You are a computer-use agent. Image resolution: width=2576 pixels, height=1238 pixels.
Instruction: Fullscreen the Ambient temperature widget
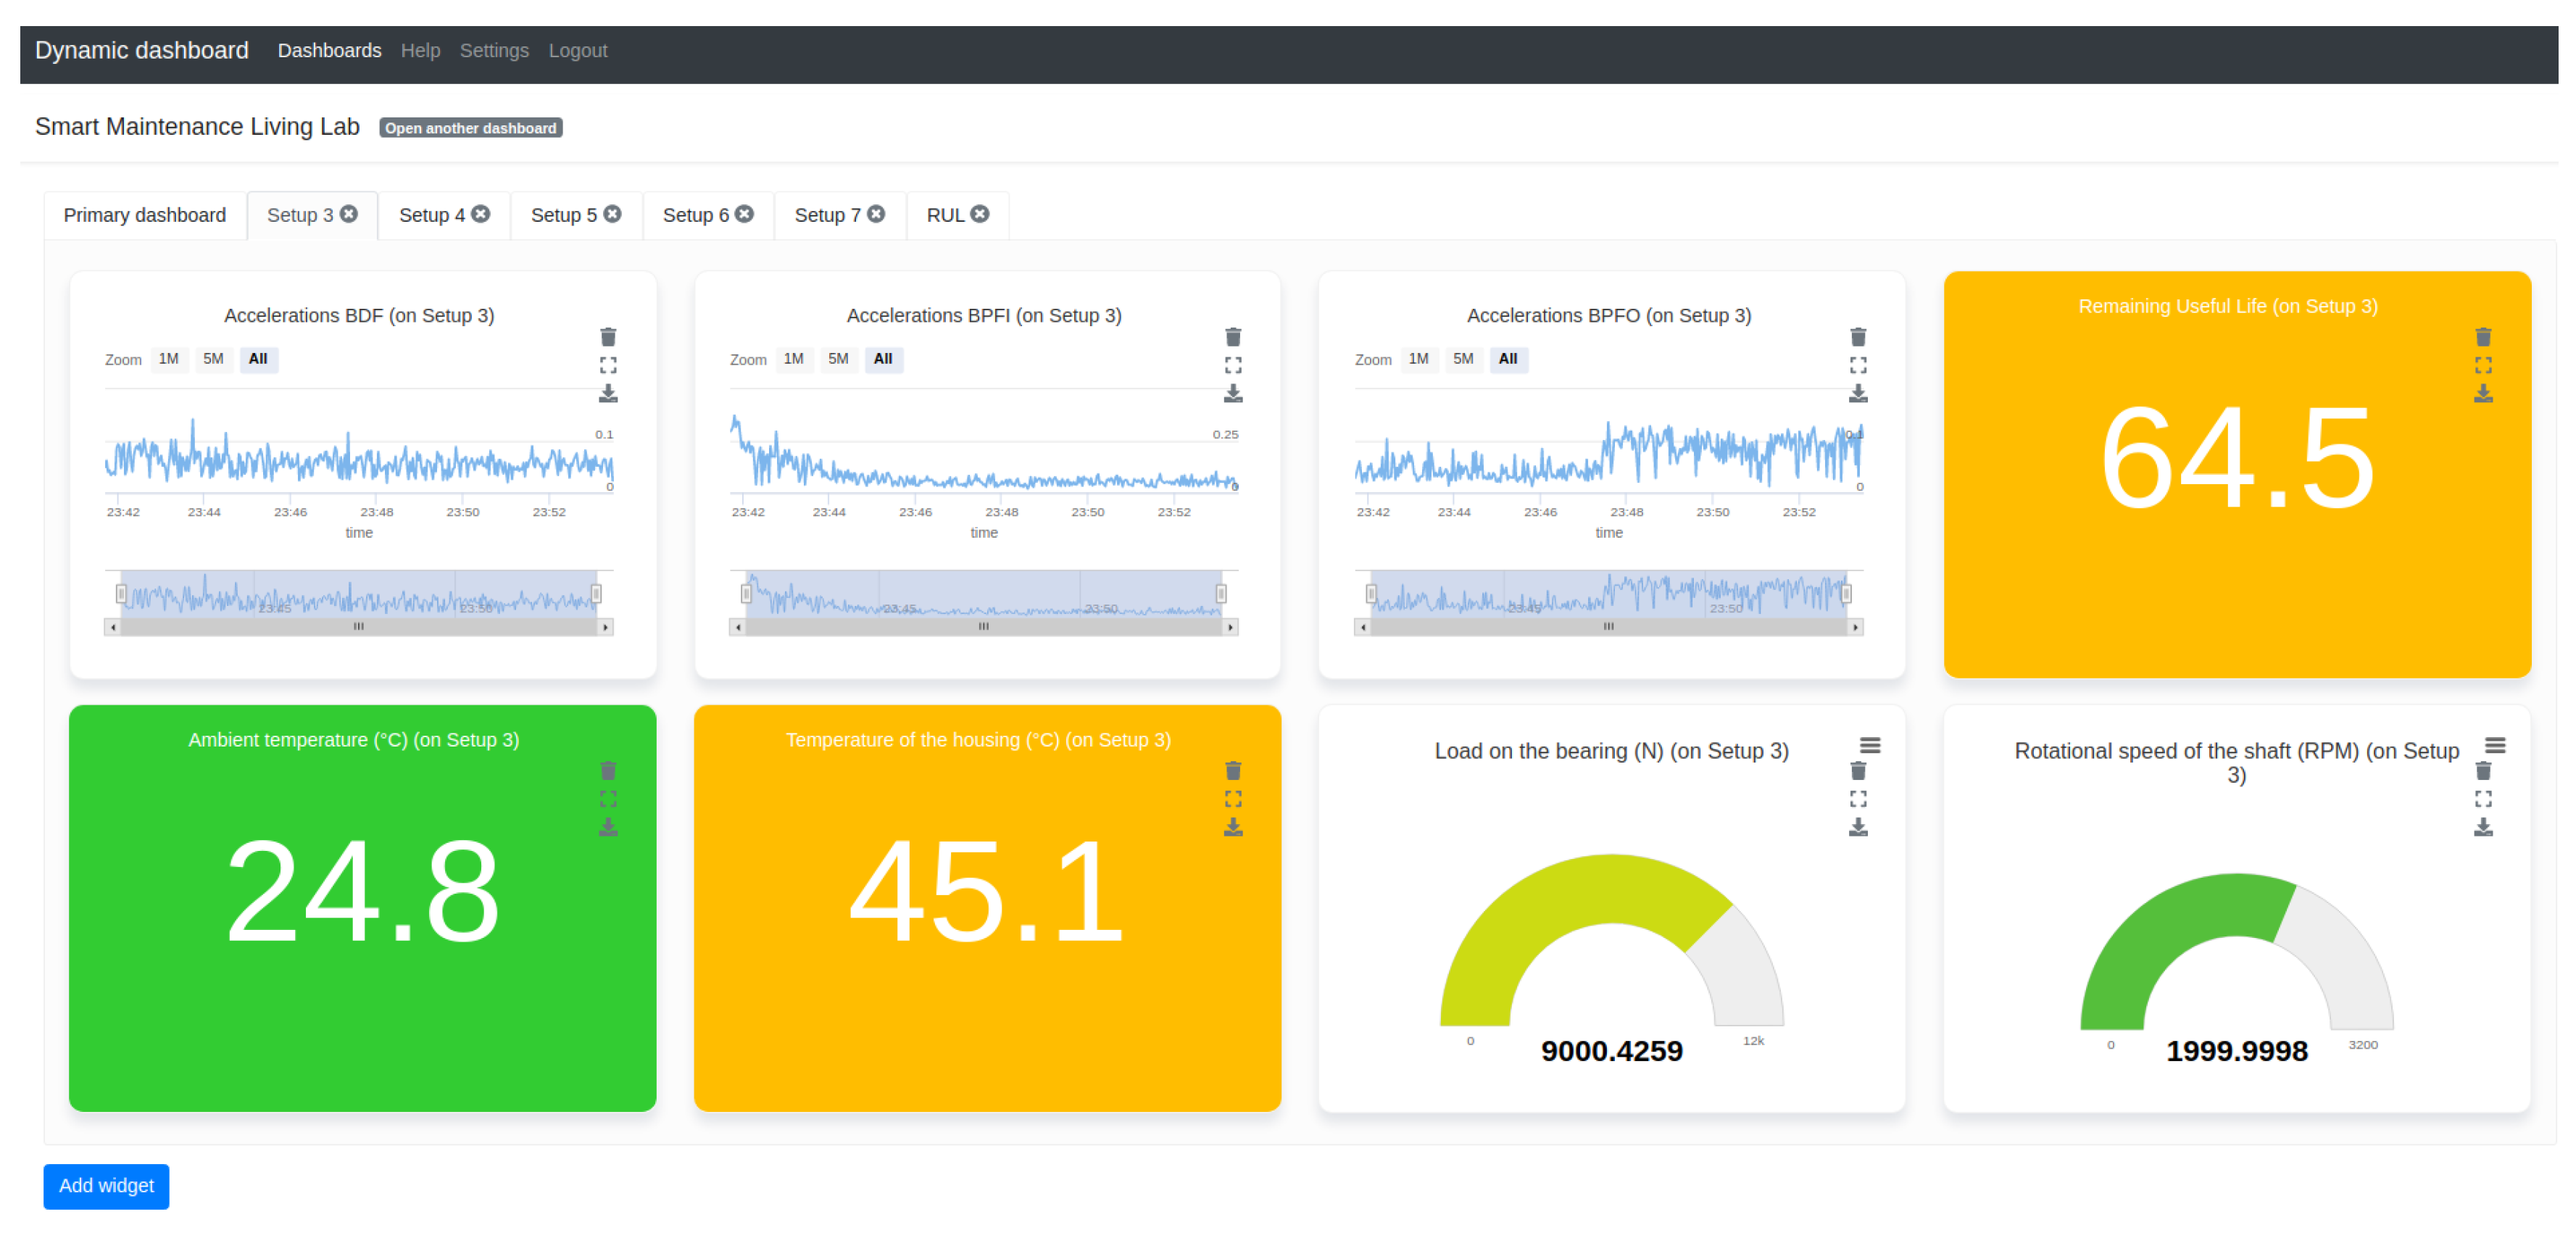(x=608, y=799)
